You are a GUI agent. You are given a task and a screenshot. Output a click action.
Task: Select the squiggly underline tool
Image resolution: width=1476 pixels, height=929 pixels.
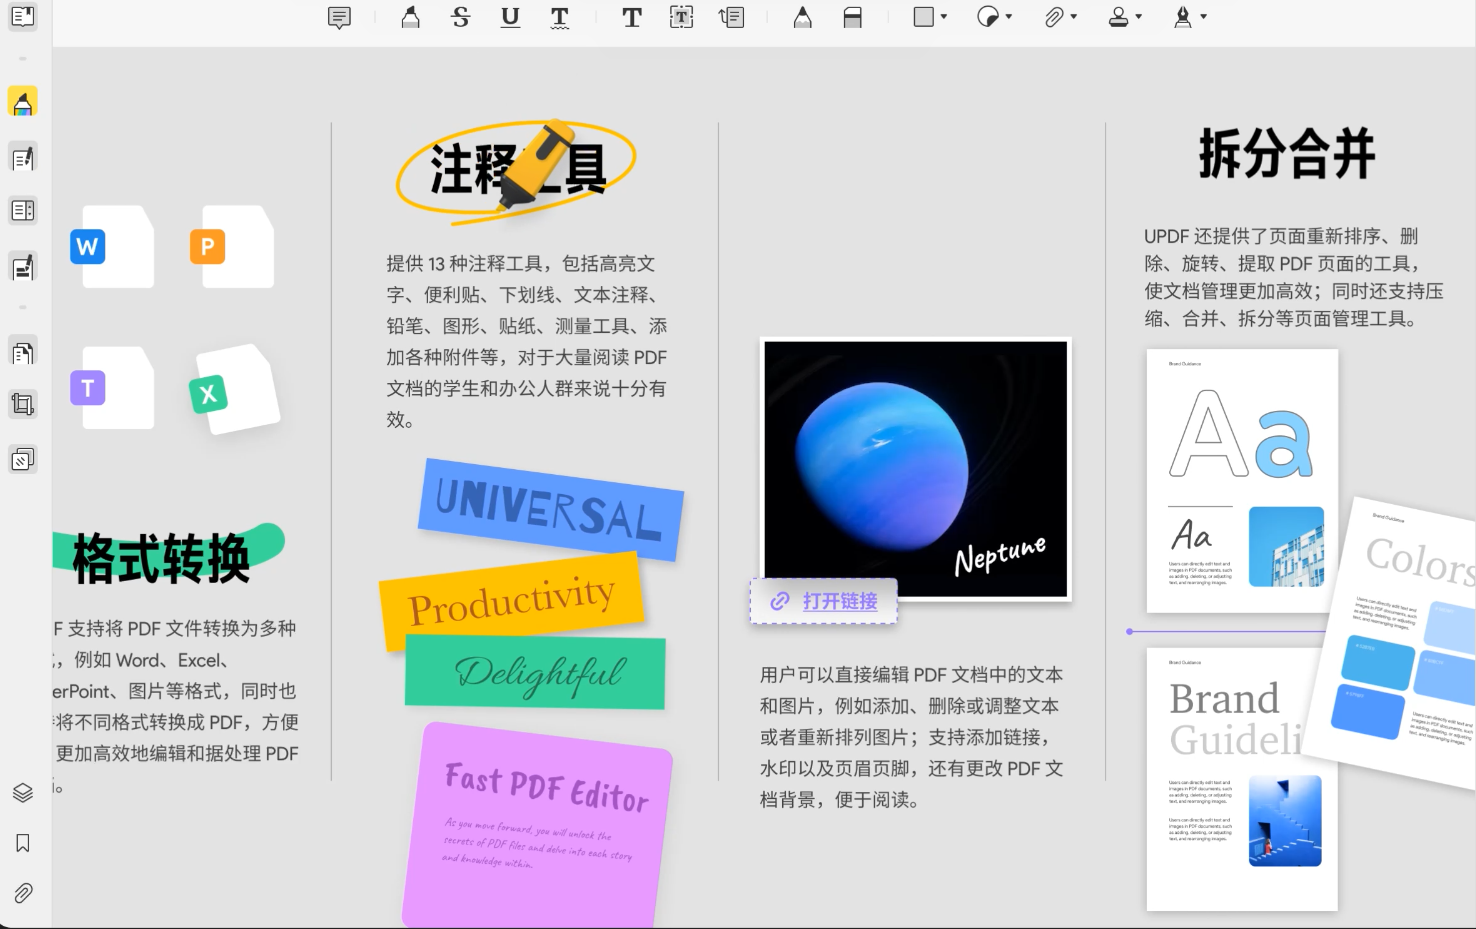[559, 17]
